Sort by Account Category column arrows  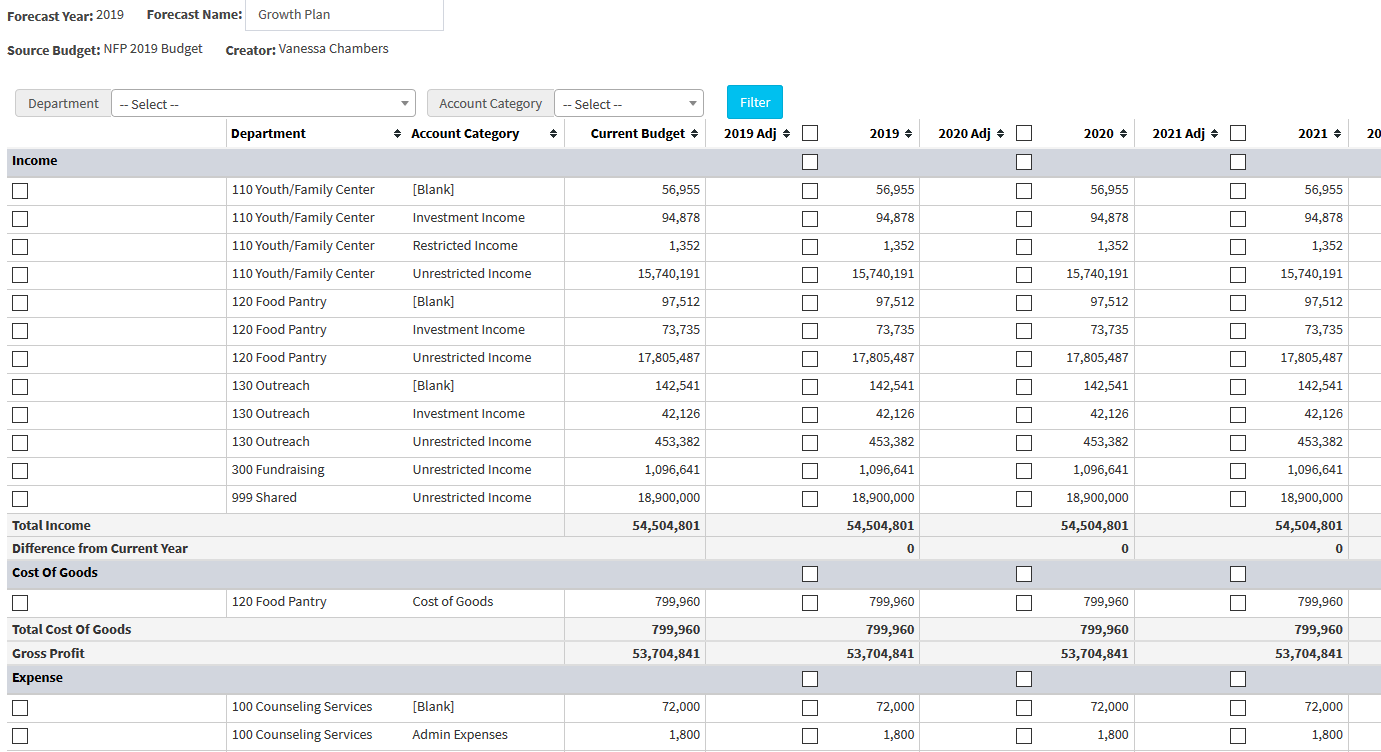click(x=553, y=134)
